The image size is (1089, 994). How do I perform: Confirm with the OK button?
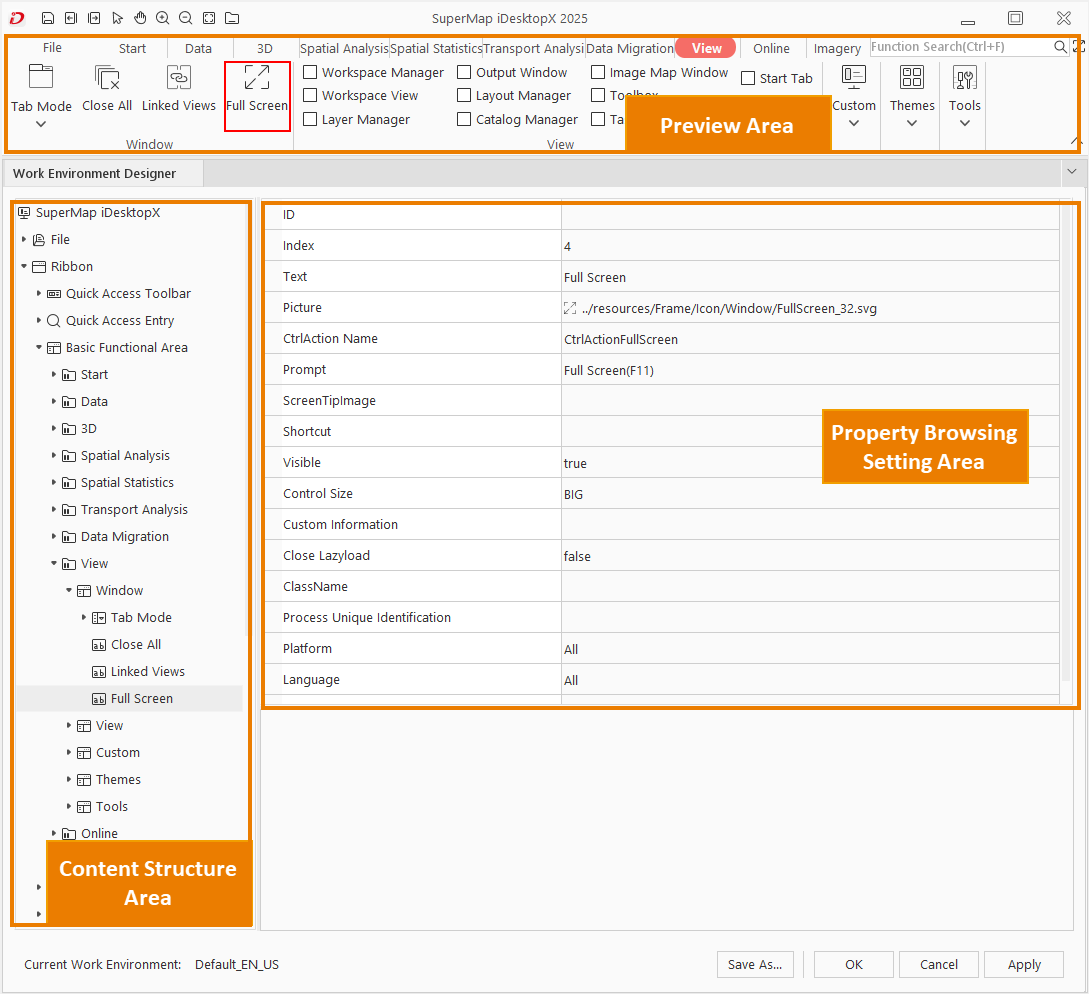coord(854,964)
